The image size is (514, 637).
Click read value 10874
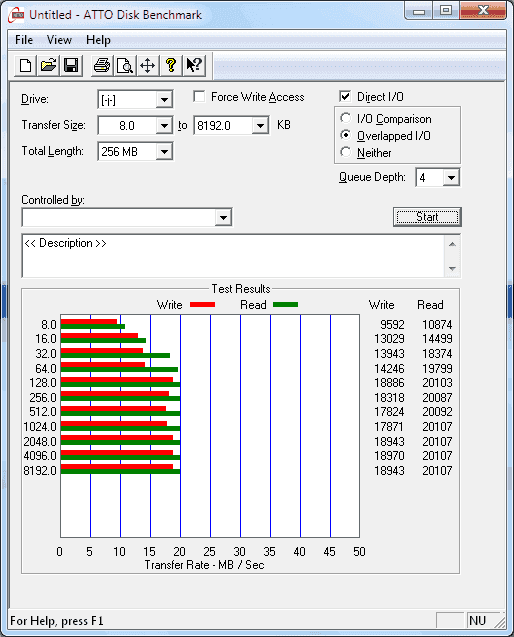point(437,325)
